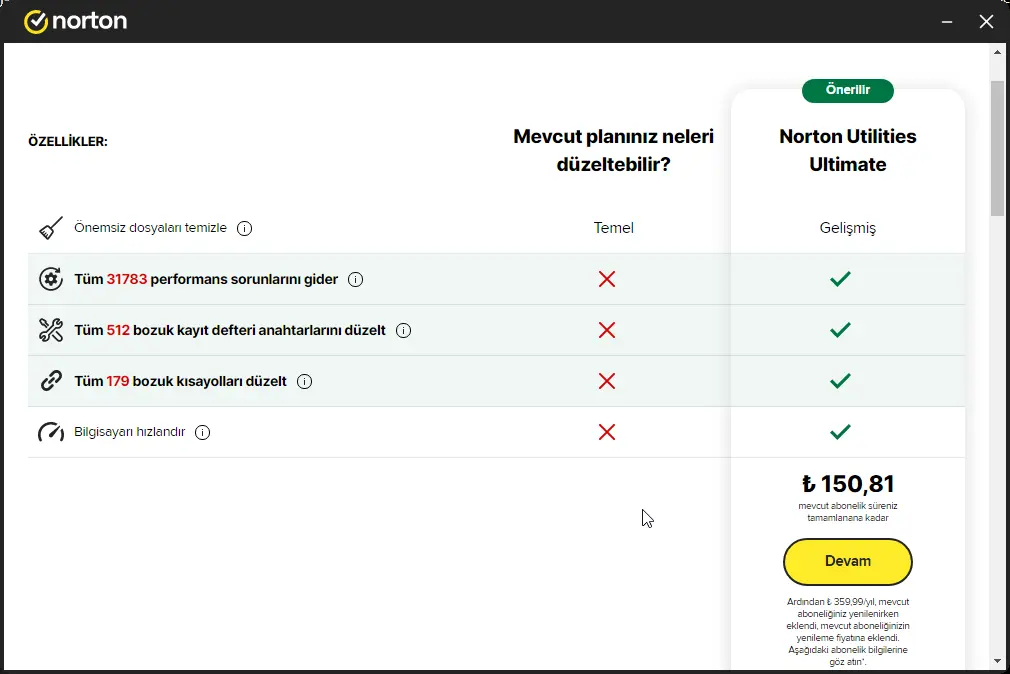The width and height of the screenshot is (1010, 674).
Task: Click 'Önemsiz dosyaları temizle' text
Action: tap(150, 228)
